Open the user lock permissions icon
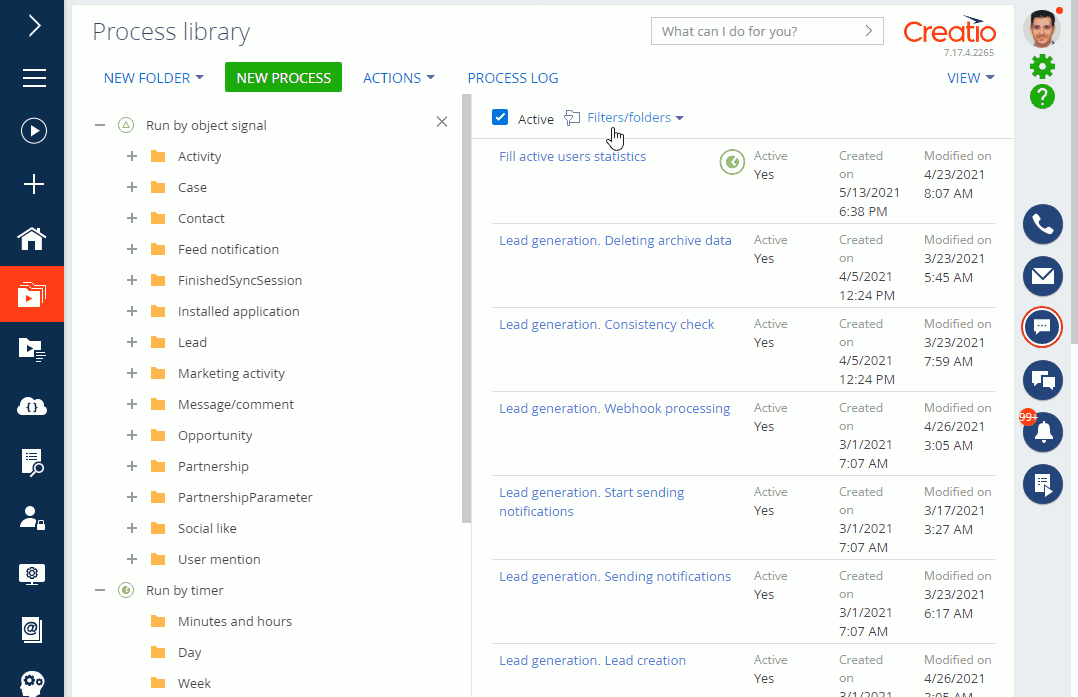Screen dimensions: 1078x697 point(32,518)
